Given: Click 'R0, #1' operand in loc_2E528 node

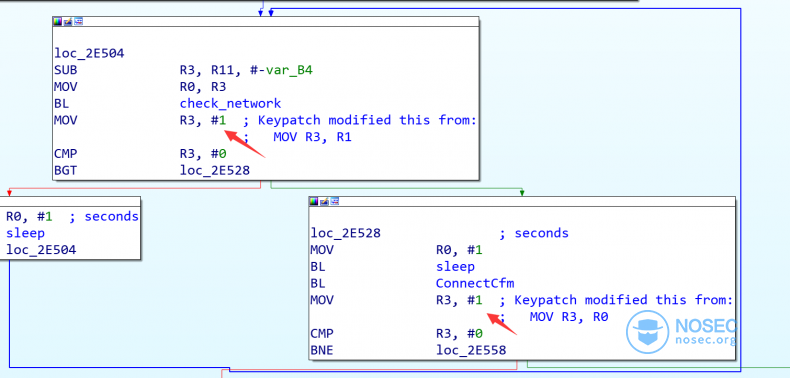Looking at the screenshot, I should 459,249.
